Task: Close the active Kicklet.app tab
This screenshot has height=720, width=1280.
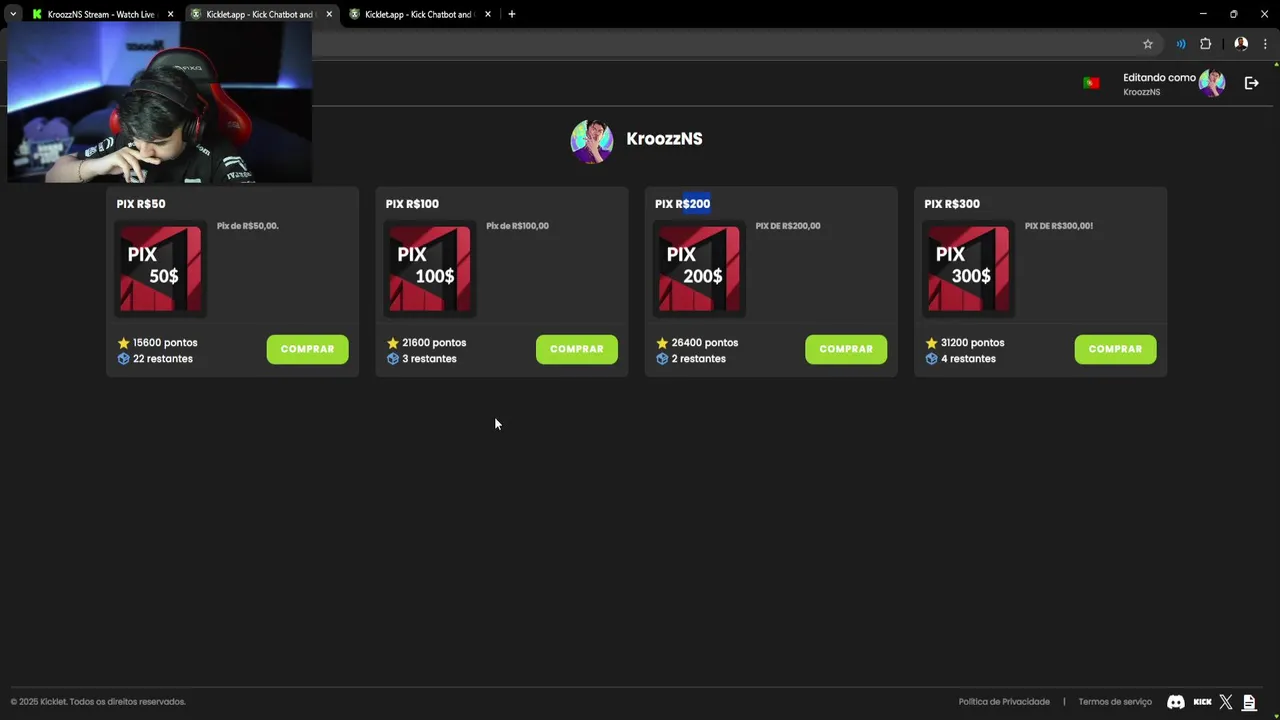Action: [x=329, y=14]
